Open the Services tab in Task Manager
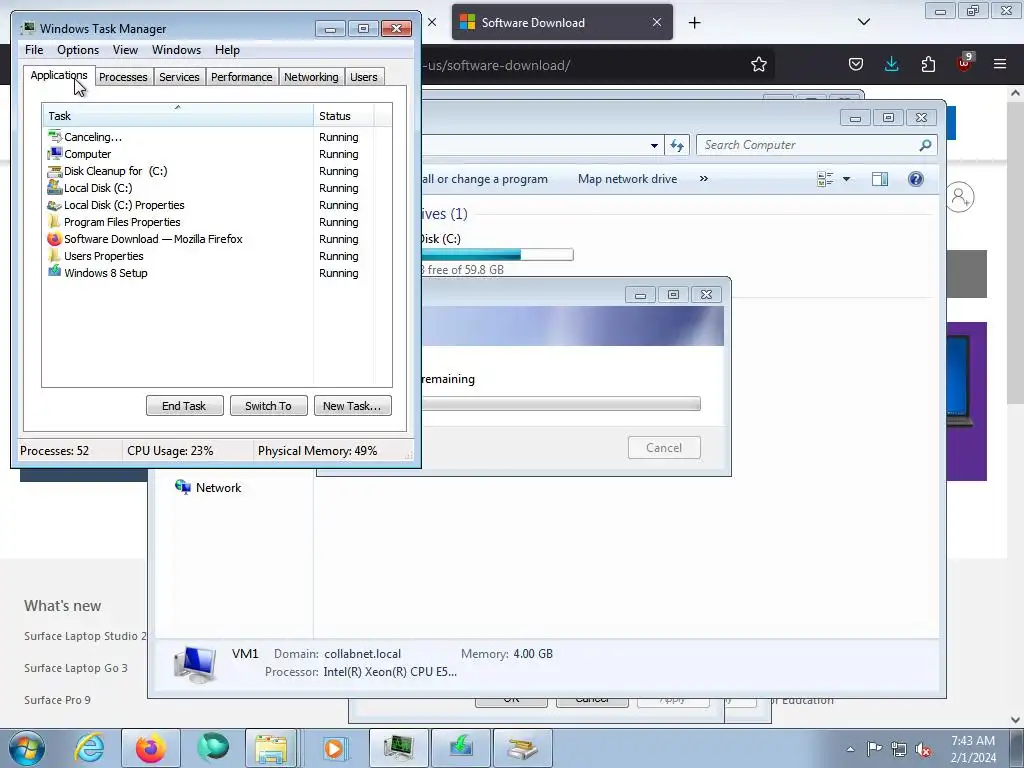 click(x=179, y=77)
